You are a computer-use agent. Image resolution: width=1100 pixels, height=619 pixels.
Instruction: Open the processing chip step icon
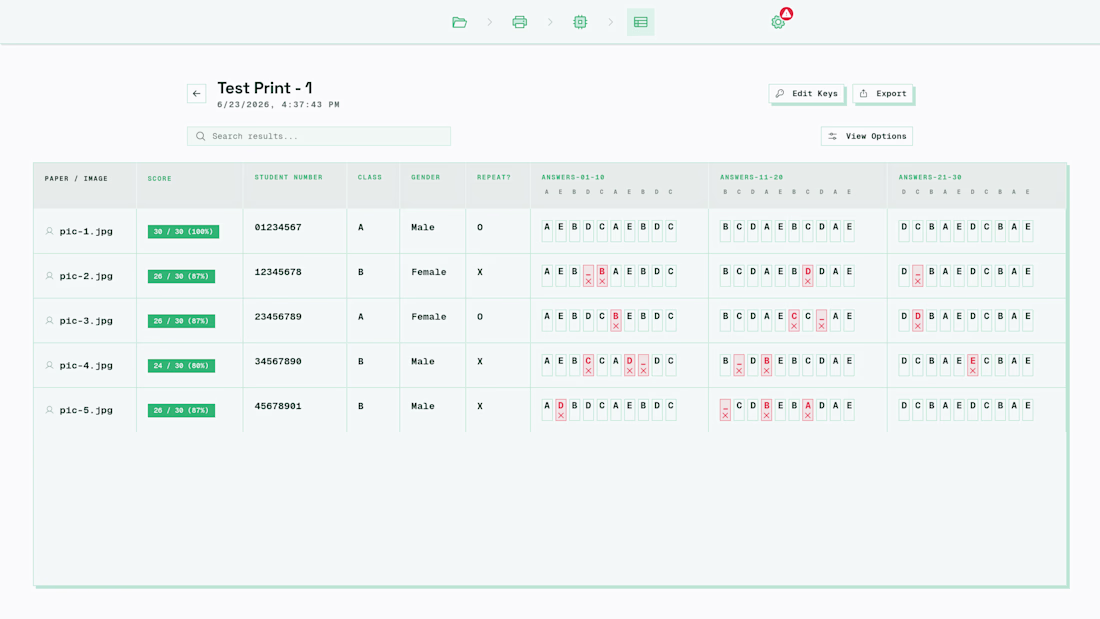click(580, 22)
